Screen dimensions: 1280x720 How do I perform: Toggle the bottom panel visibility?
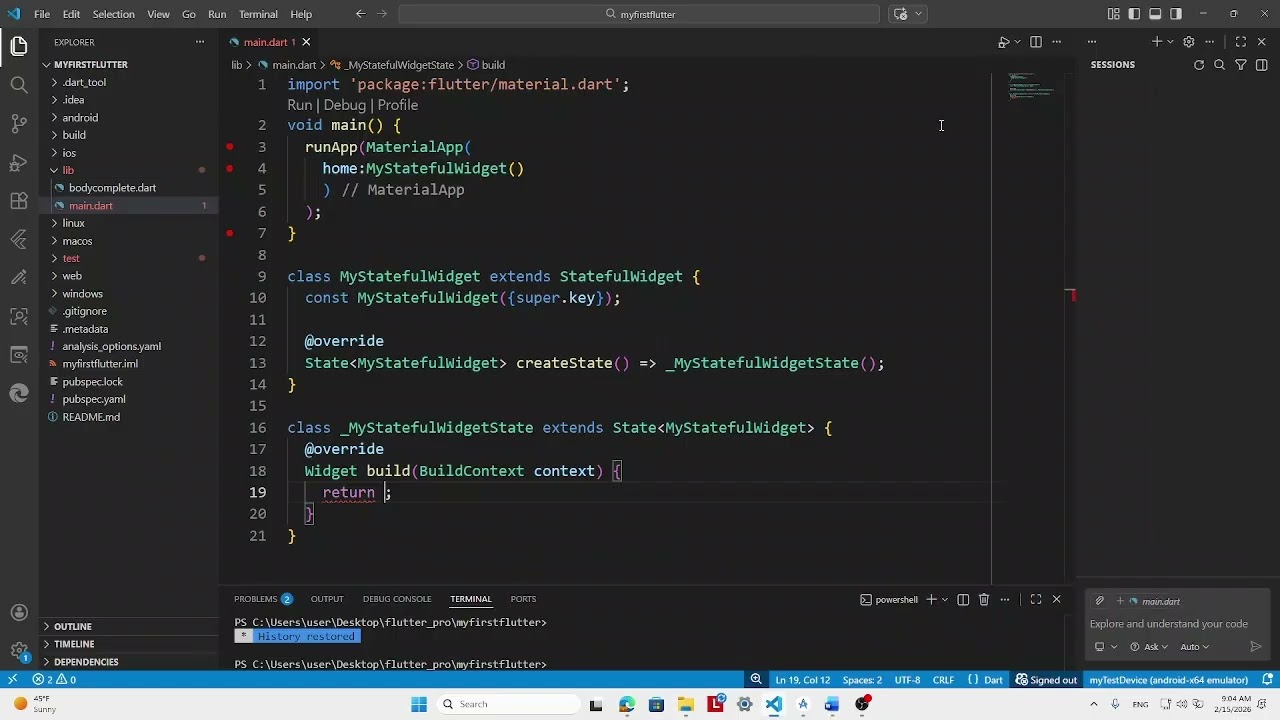tap(1155, 14)
